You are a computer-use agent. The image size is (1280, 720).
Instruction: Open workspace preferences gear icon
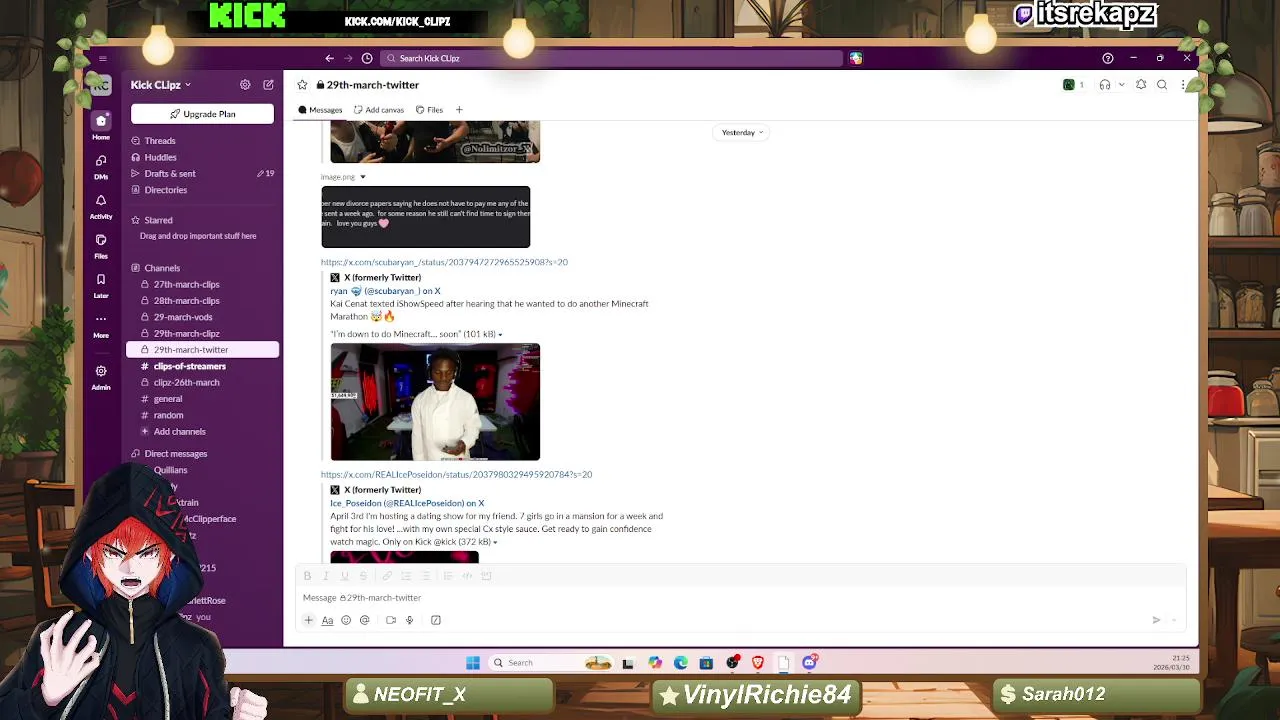[245, 85]
